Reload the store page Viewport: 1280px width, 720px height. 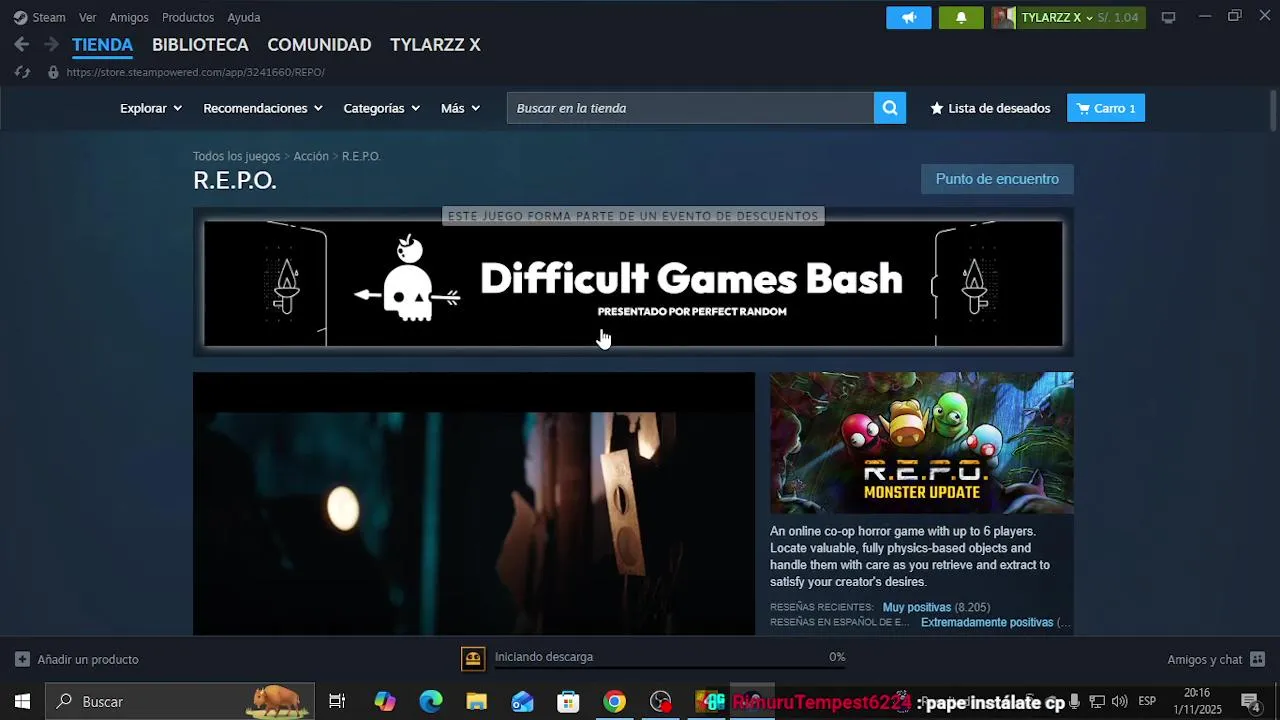click(x=23, y=72)
